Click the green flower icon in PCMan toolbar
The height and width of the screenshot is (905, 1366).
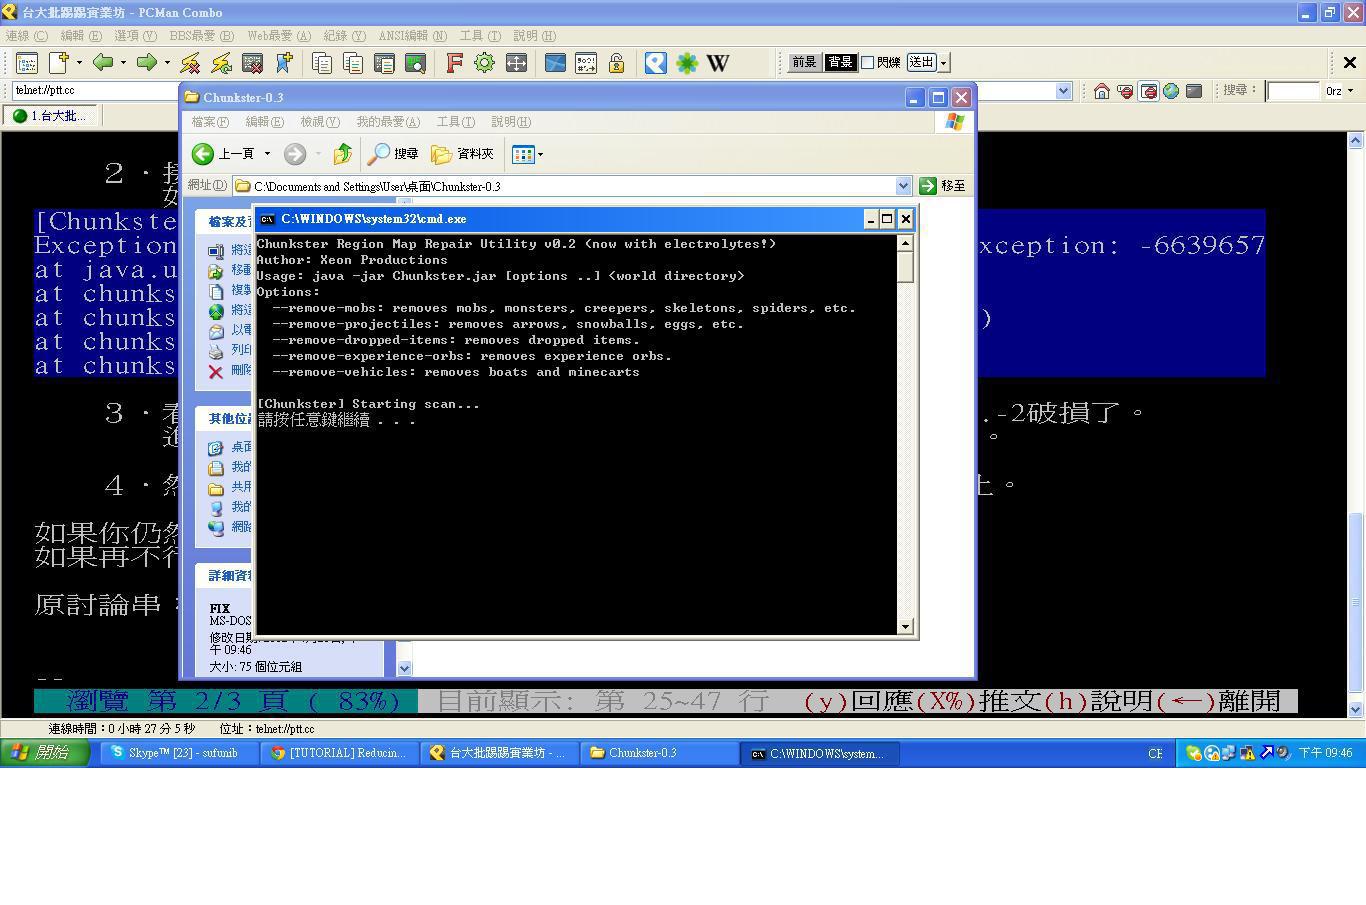point(687,63)
